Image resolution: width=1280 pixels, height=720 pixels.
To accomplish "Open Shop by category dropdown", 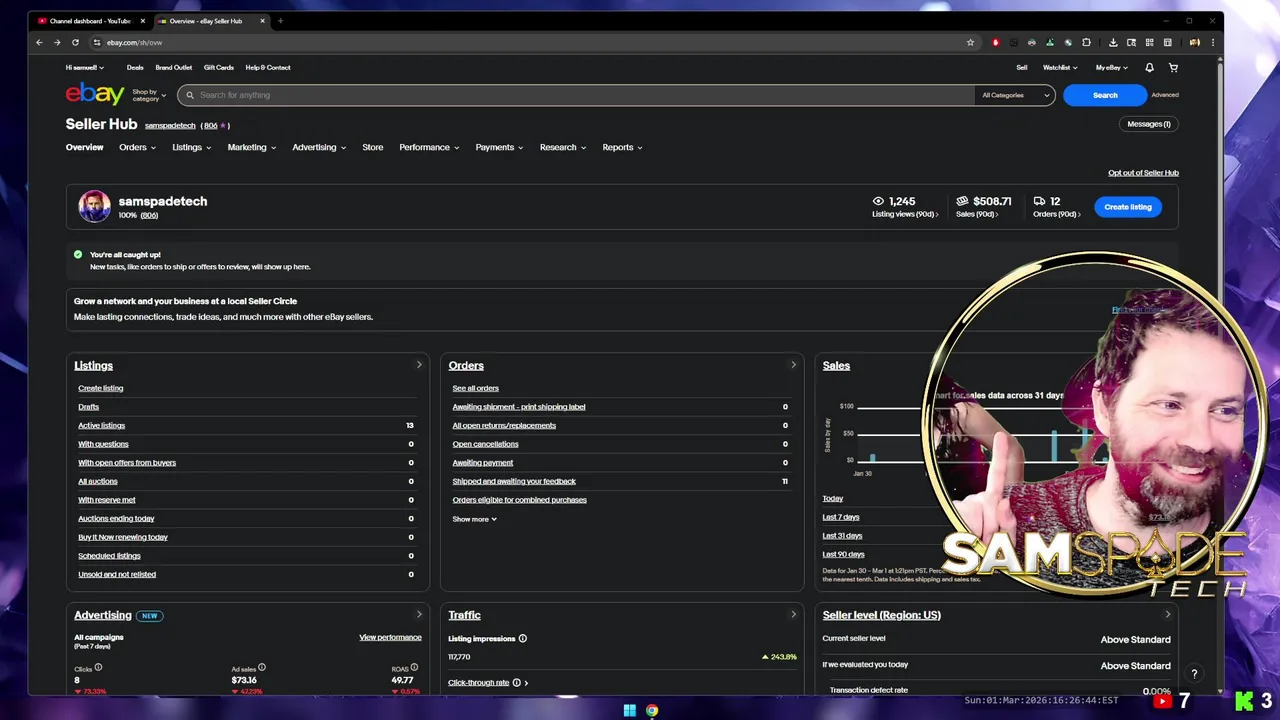I will (x=149, y=95).
